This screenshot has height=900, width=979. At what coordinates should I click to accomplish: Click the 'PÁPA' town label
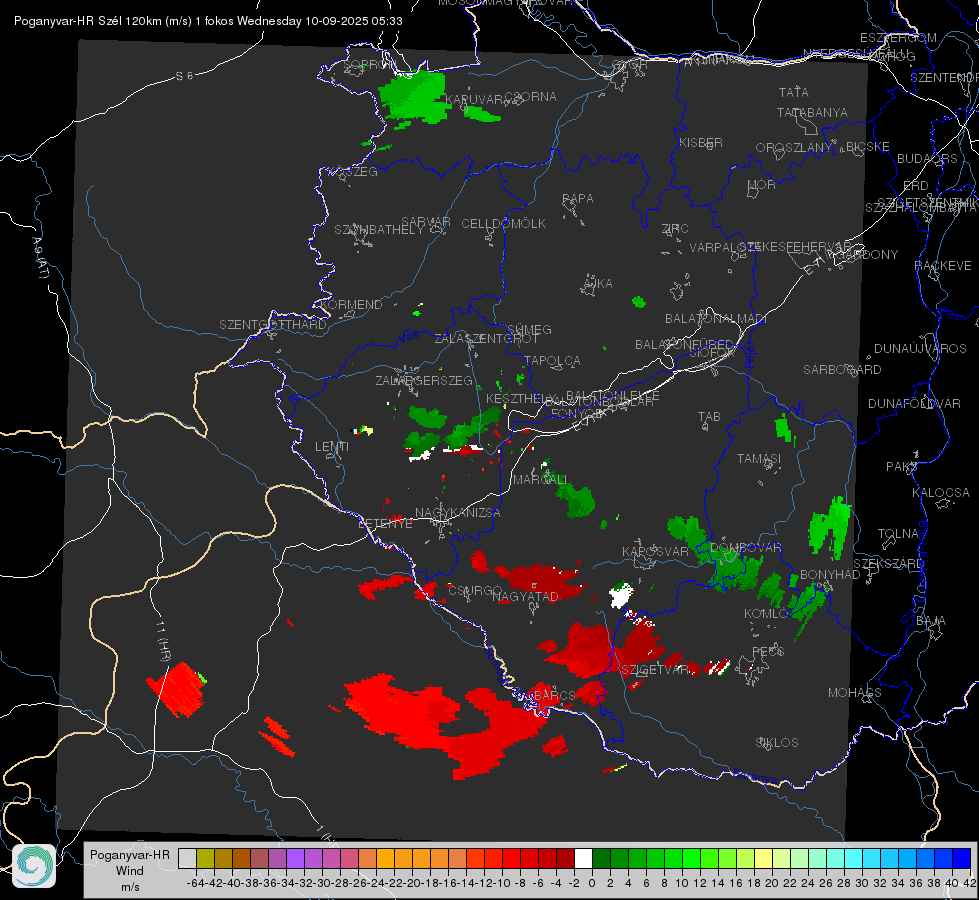coord(578,199)
